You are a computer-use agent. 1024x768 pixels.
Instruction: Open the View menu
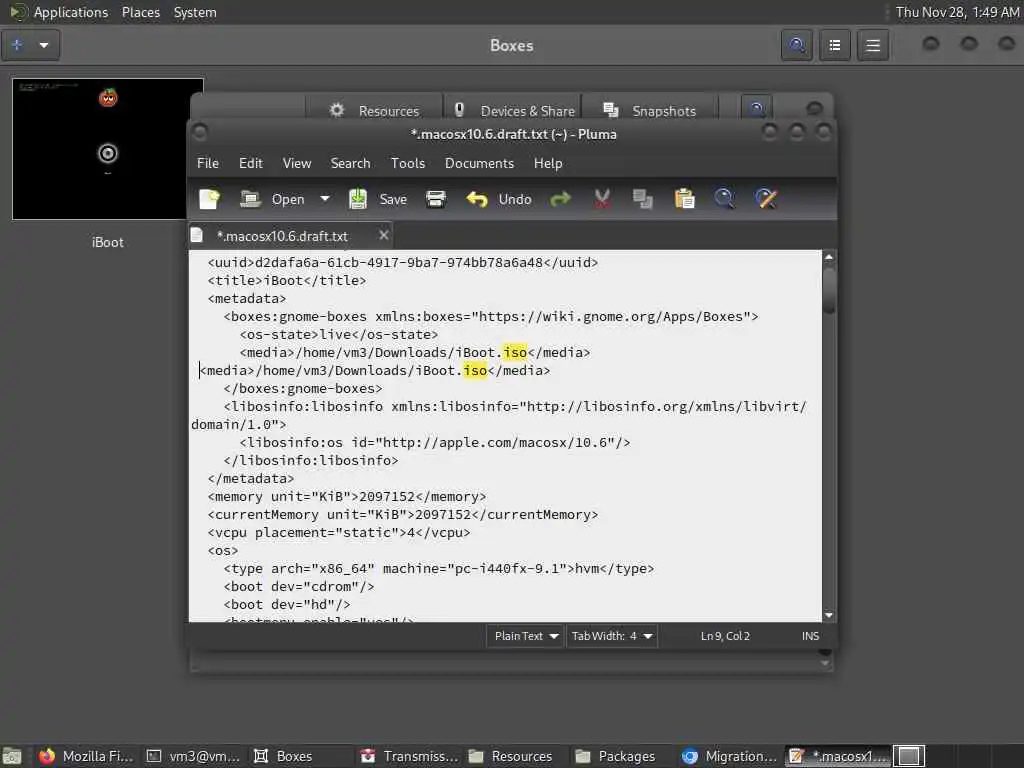tap(296, 163)
